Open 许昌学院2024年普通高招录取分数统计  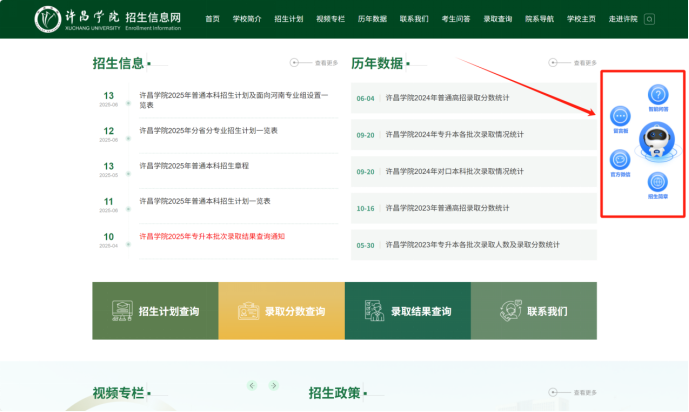click(447, 98)
